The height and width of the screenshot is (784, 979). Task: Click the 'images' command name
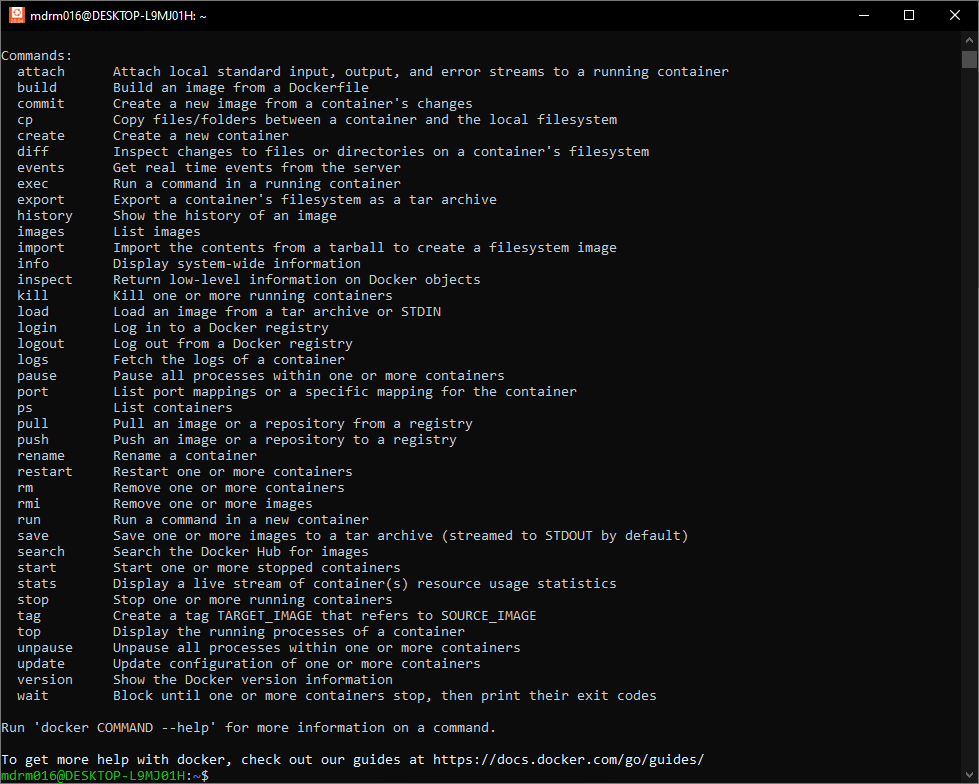pyautogui.click(x=41, y=232)
